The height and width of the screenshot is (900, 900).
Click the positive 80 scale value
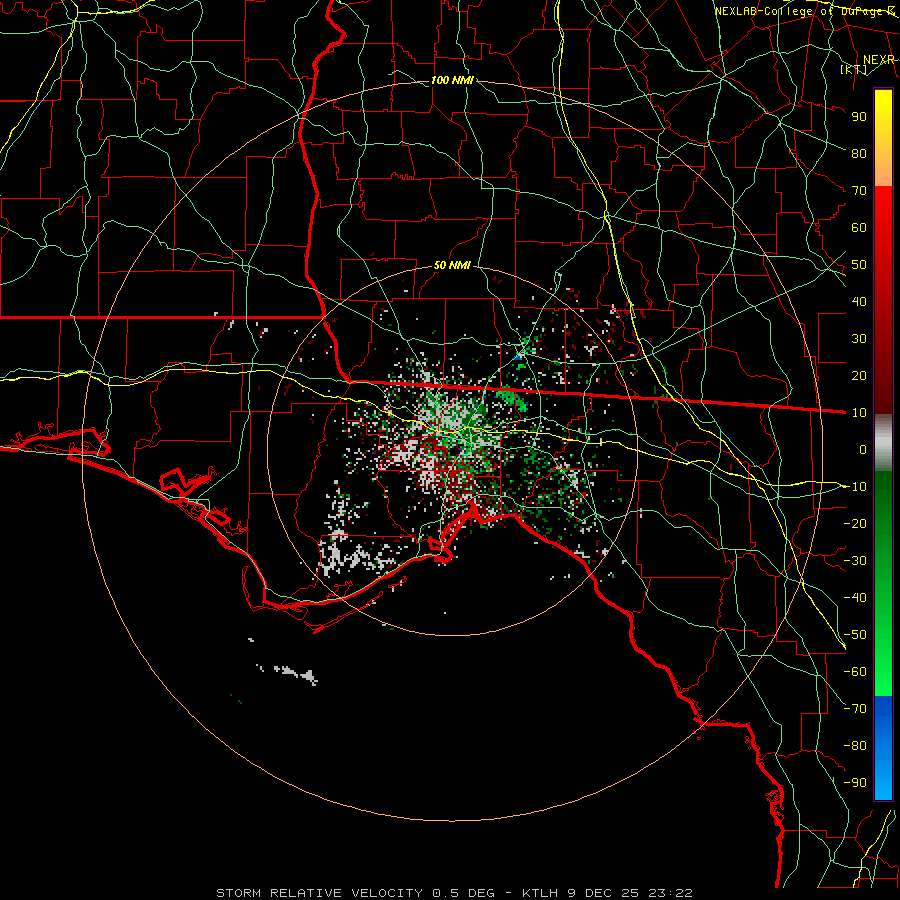[x=859, y=153]
